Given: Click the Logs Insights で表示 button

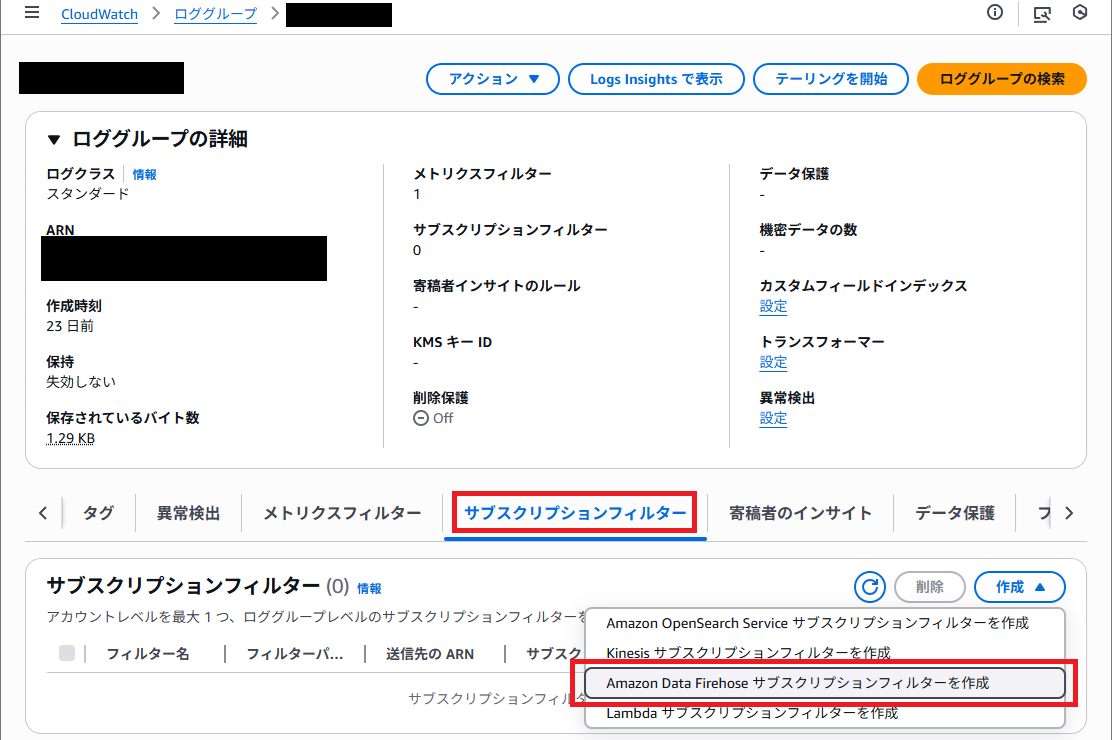Looking at the screenshot, I should point(656,79).
